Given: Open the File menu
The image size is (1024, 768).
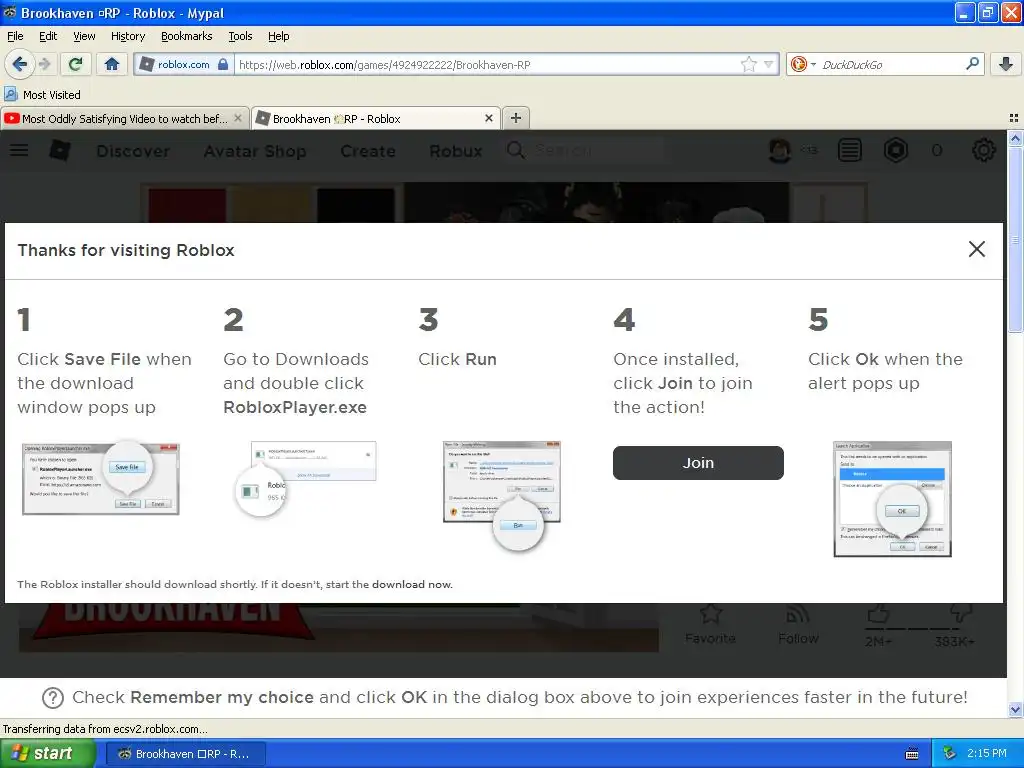Looking at the screenshot, I should pyautogui.click(x=15, y=36).
